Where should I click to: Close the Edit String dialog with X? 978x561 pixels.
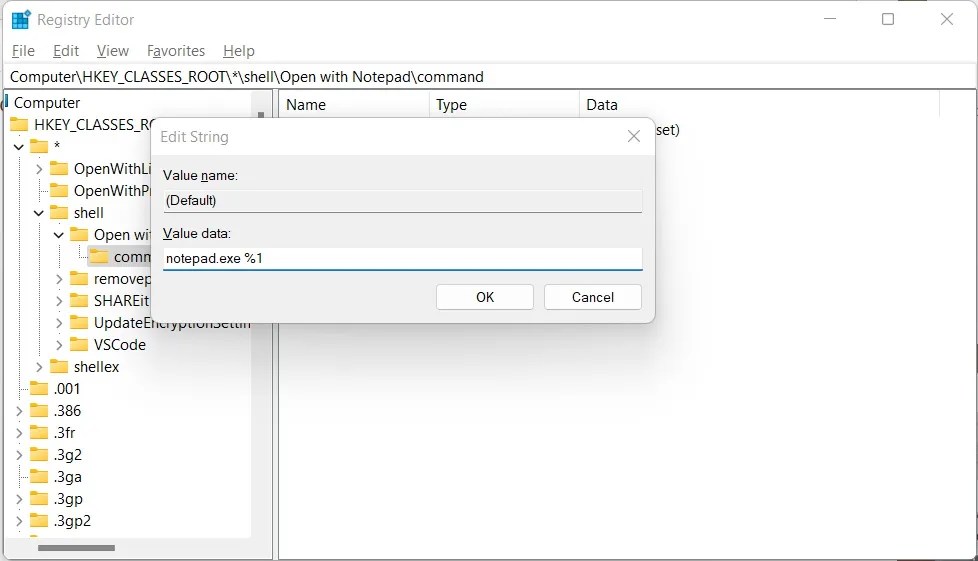(634, 136)
